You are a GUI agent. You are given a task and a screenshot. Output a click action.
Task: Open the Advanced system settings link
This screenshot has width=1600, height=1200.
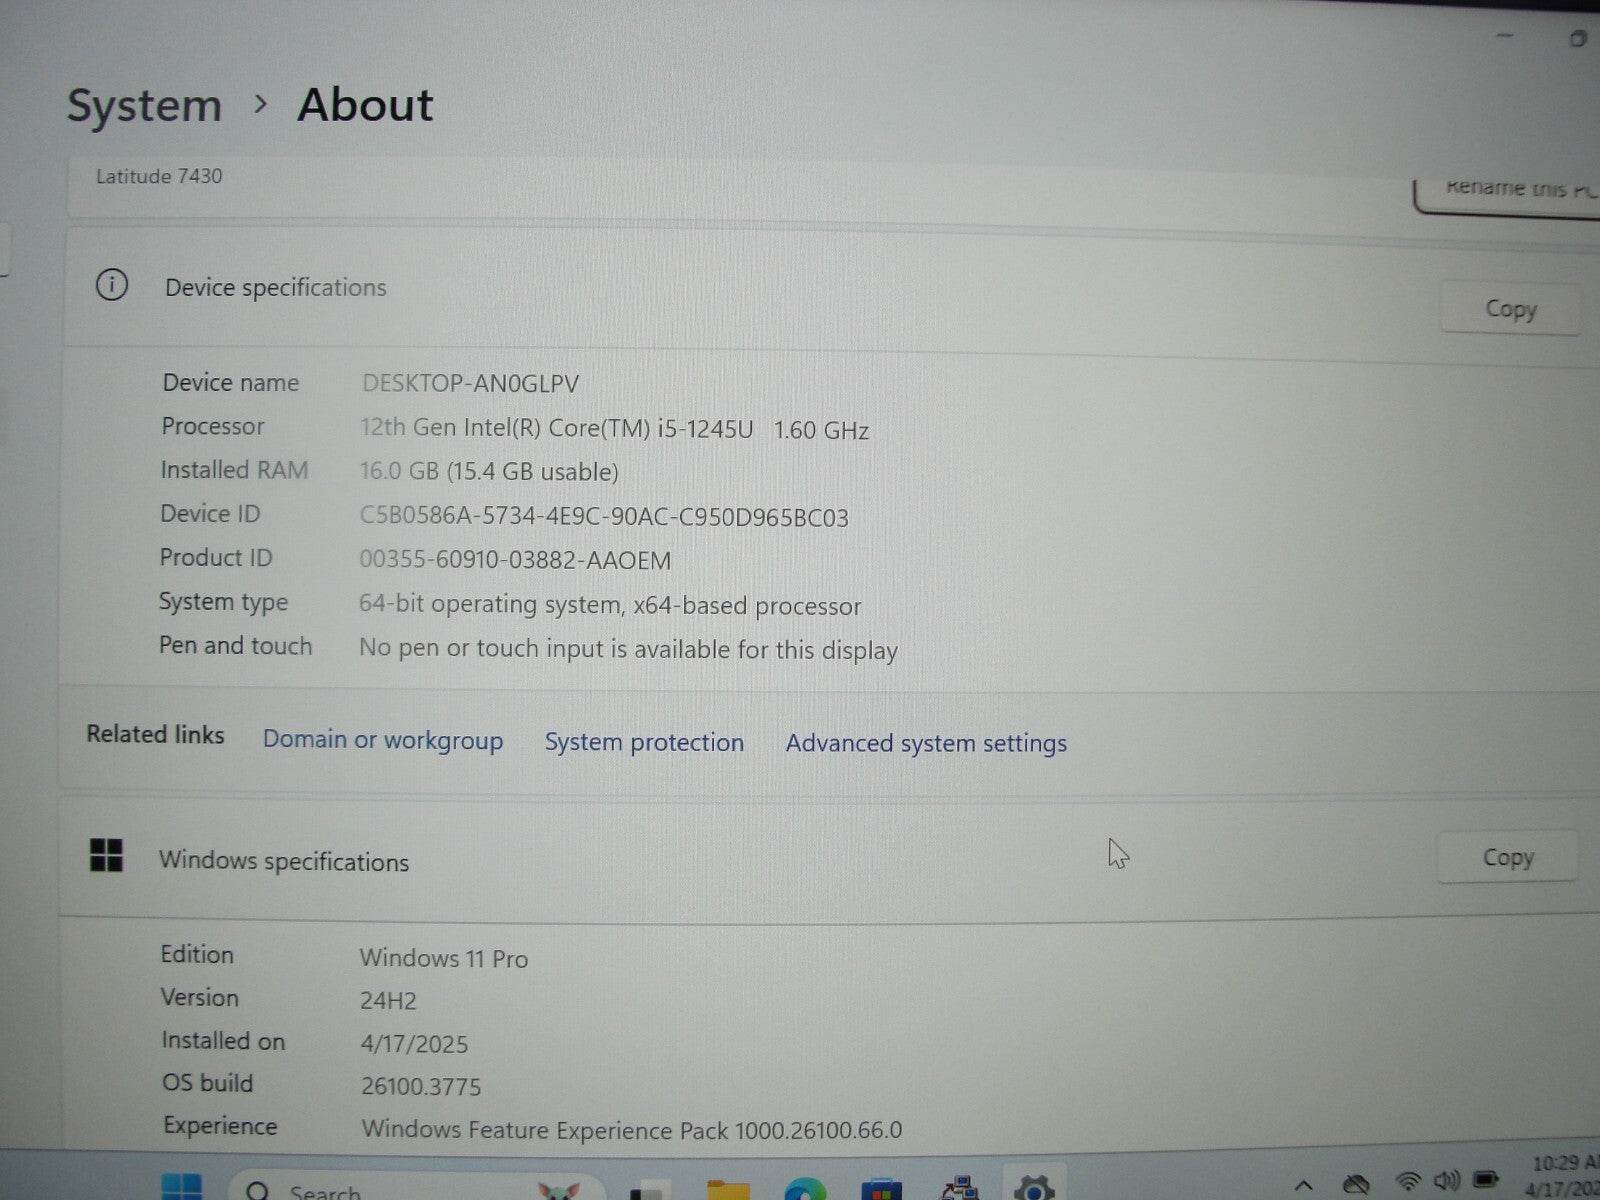[x=925, y=743]
